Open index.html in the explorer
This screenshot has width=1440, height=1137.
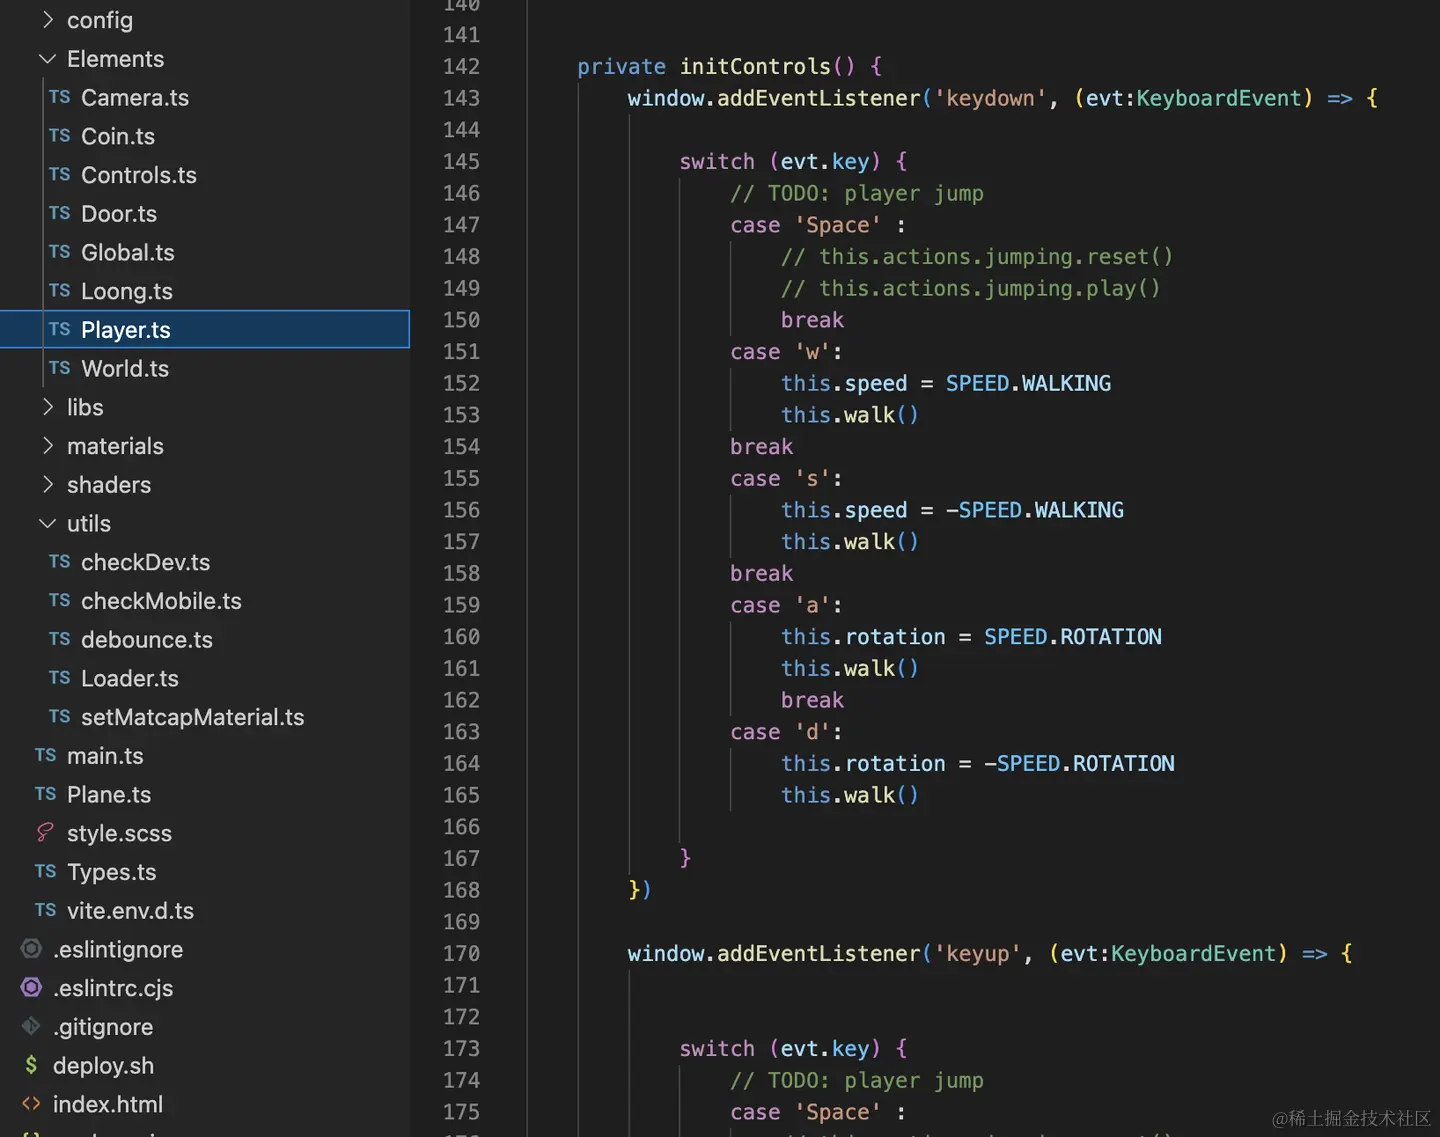pos(108,1105)
